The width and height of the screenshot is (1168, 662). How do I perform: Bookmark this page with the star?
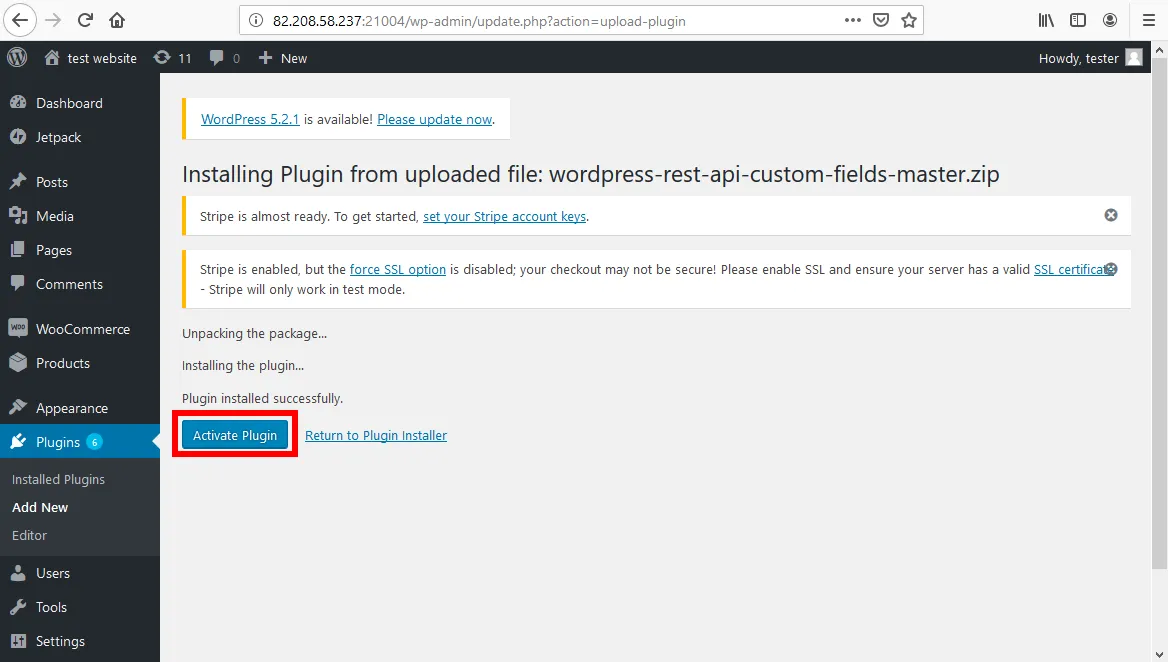pyautogui.click(x=909, y=20)
